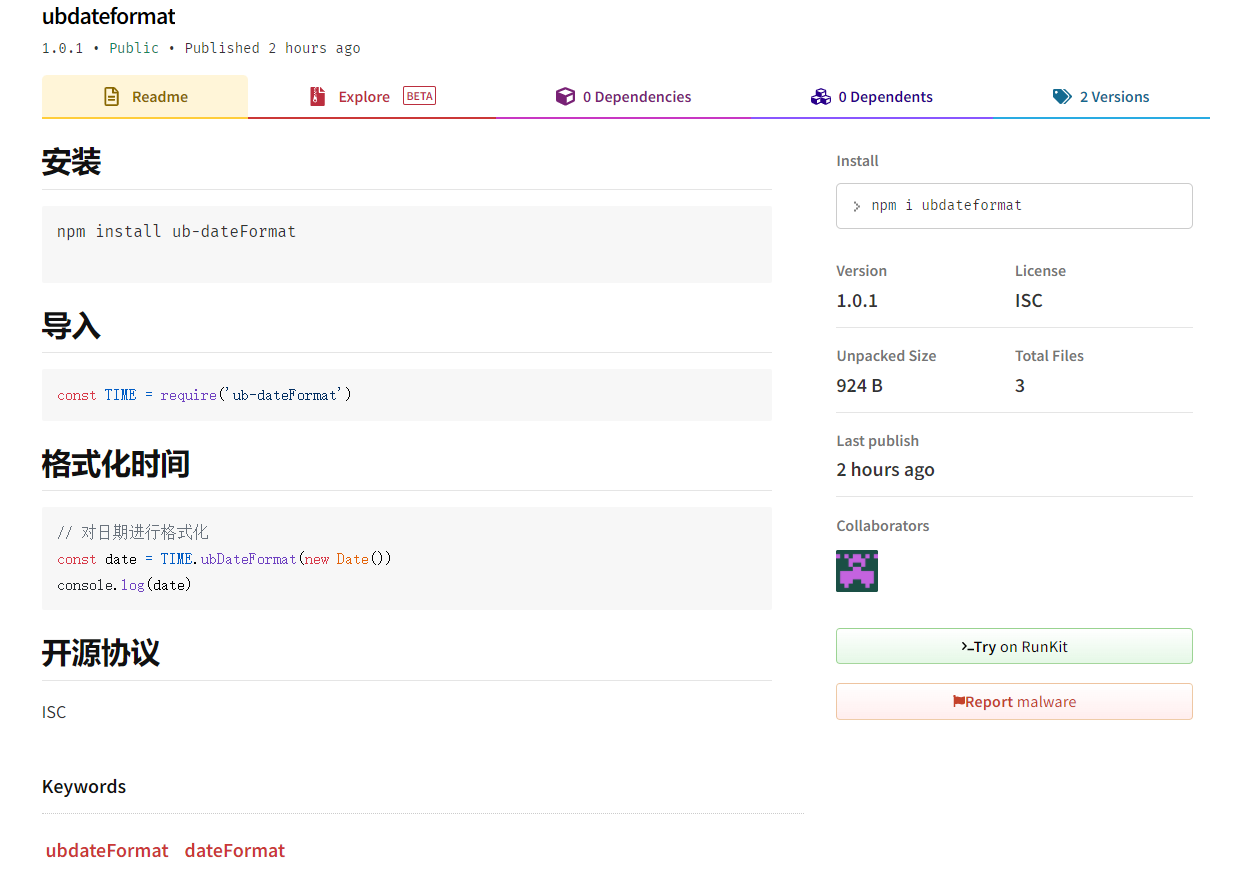Copy the npm i ubdateformat install command
The image size is (1238, 872).
coord(1014,206)
